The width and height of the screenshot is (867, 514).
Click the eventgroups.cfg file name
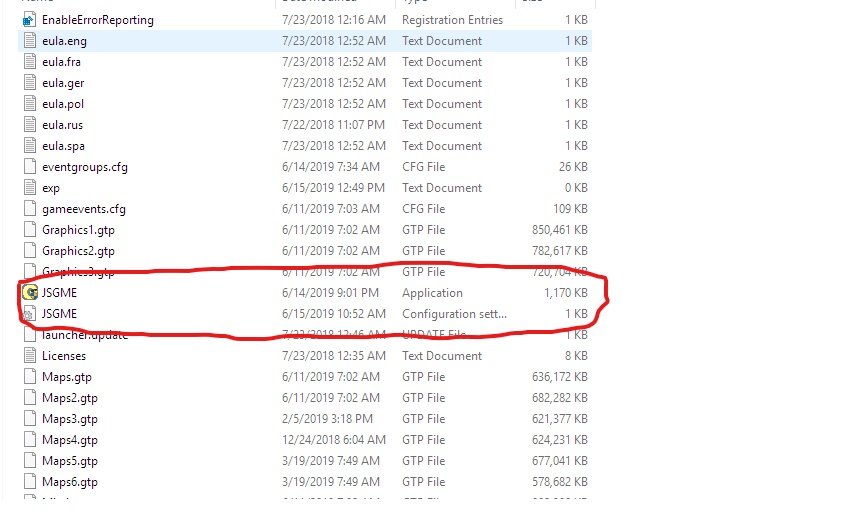tap(85, 167)
